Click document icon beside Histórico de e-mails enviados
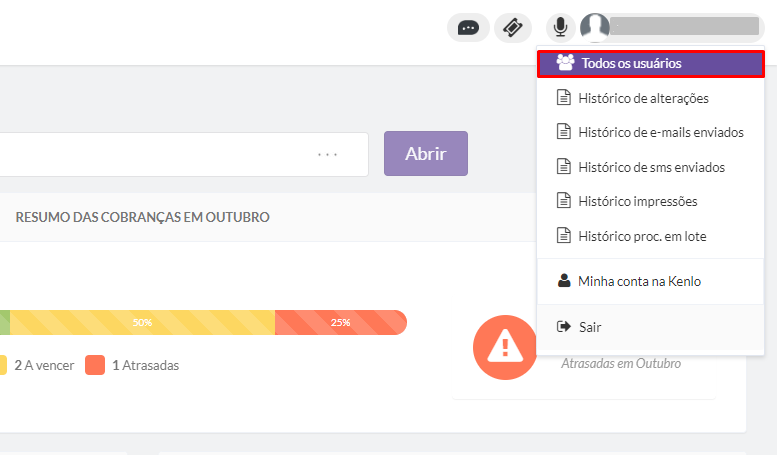The image size is (777, 455). (563, 132)
